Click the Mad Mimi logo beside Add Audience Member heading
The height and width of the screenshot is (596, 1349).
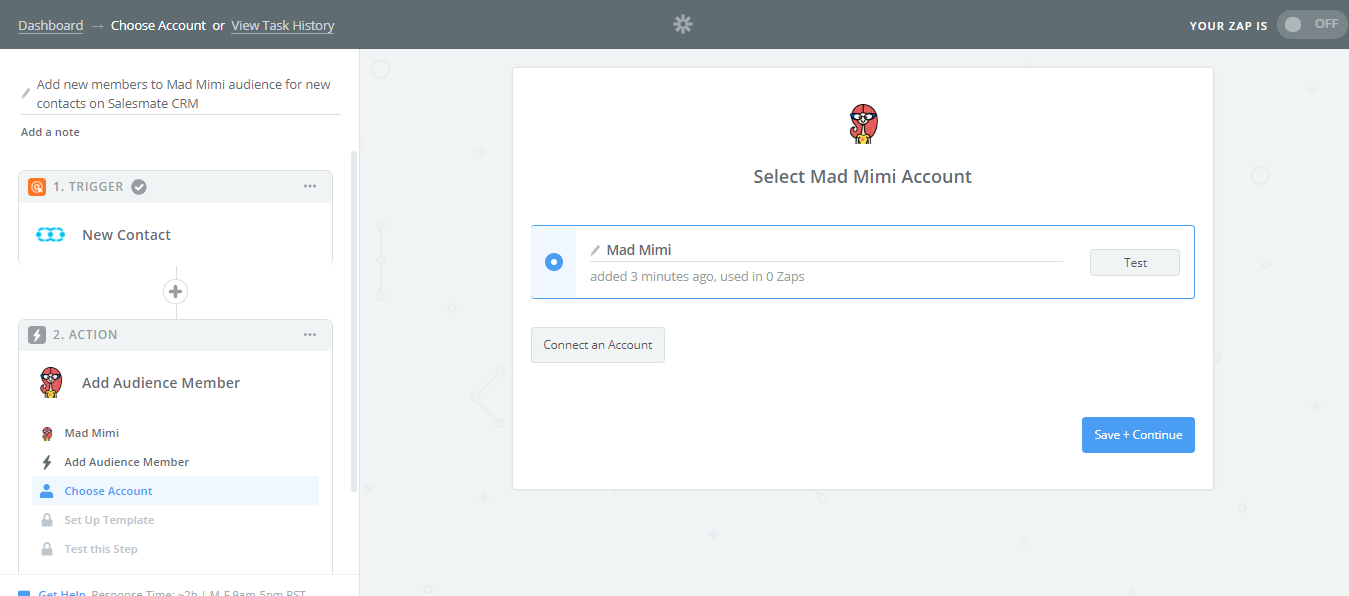coord(50,383)
